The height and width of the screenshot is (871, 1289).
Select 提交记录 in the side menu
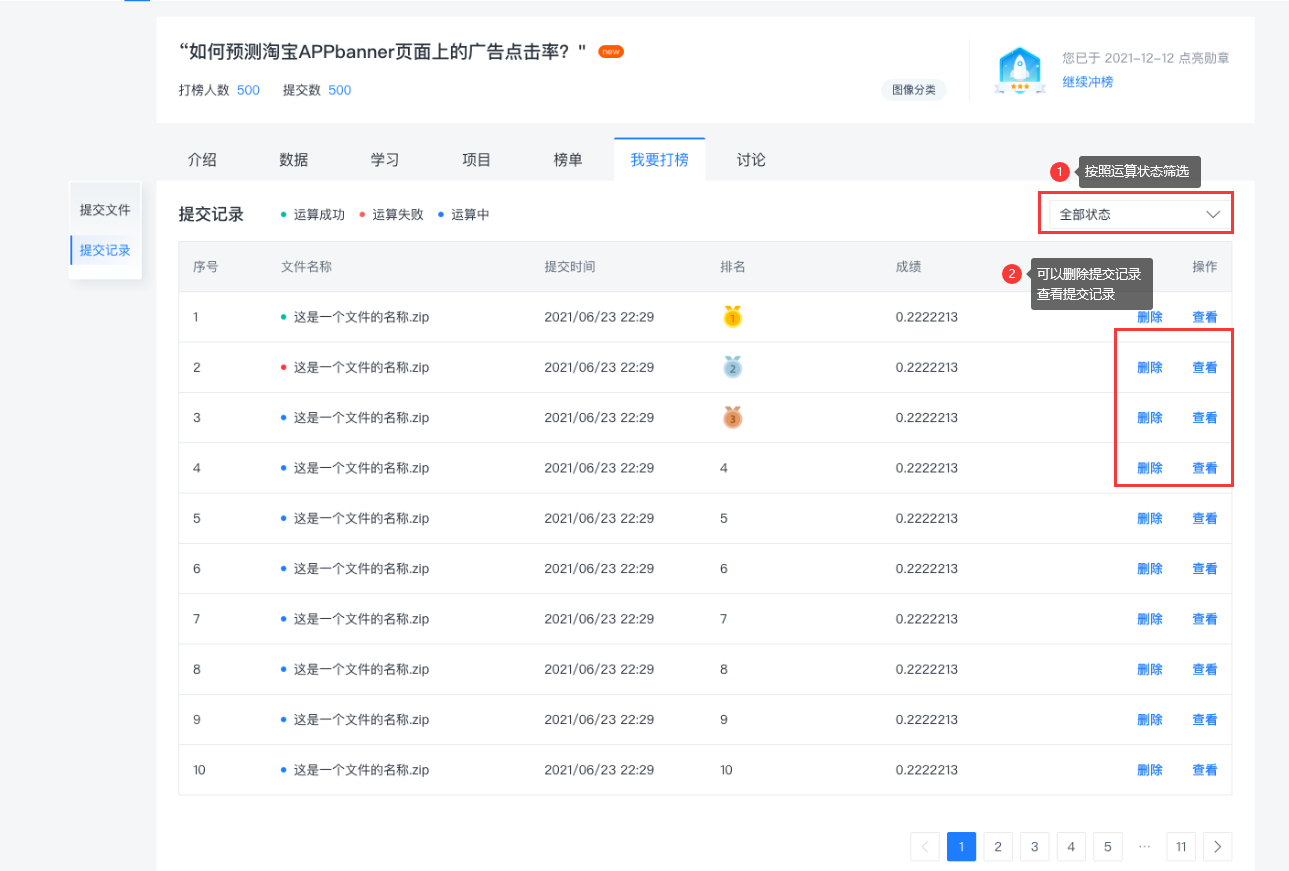(x=105, y=250)
